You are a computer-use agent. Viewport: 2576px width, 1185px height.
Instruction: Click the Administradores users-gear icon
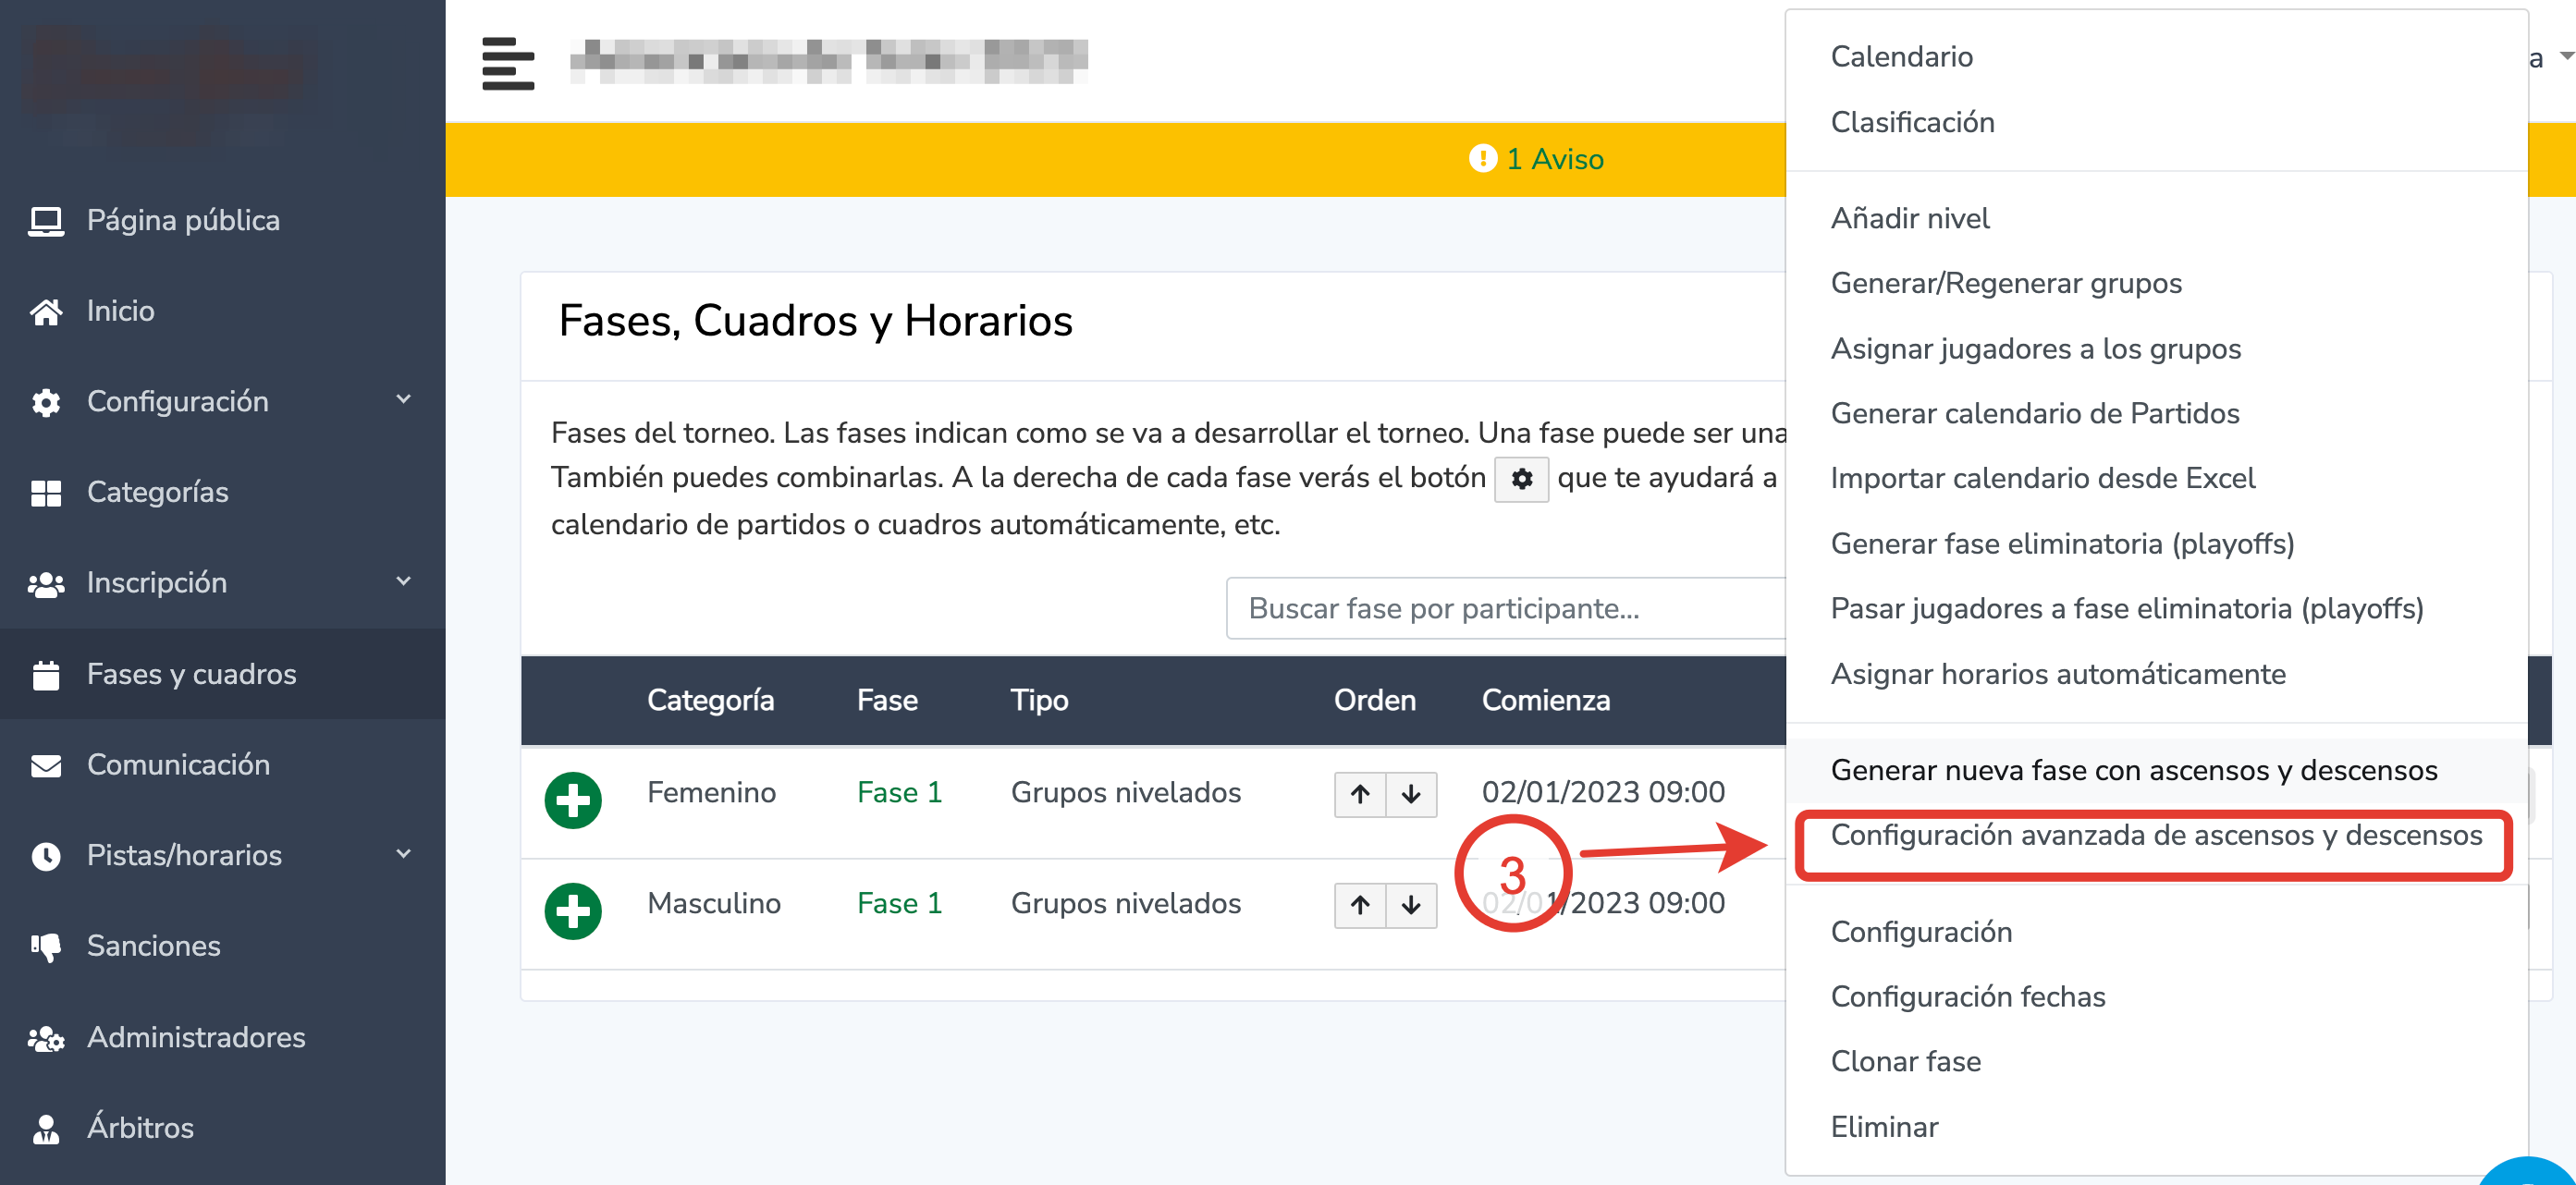tap(46, 1038)
